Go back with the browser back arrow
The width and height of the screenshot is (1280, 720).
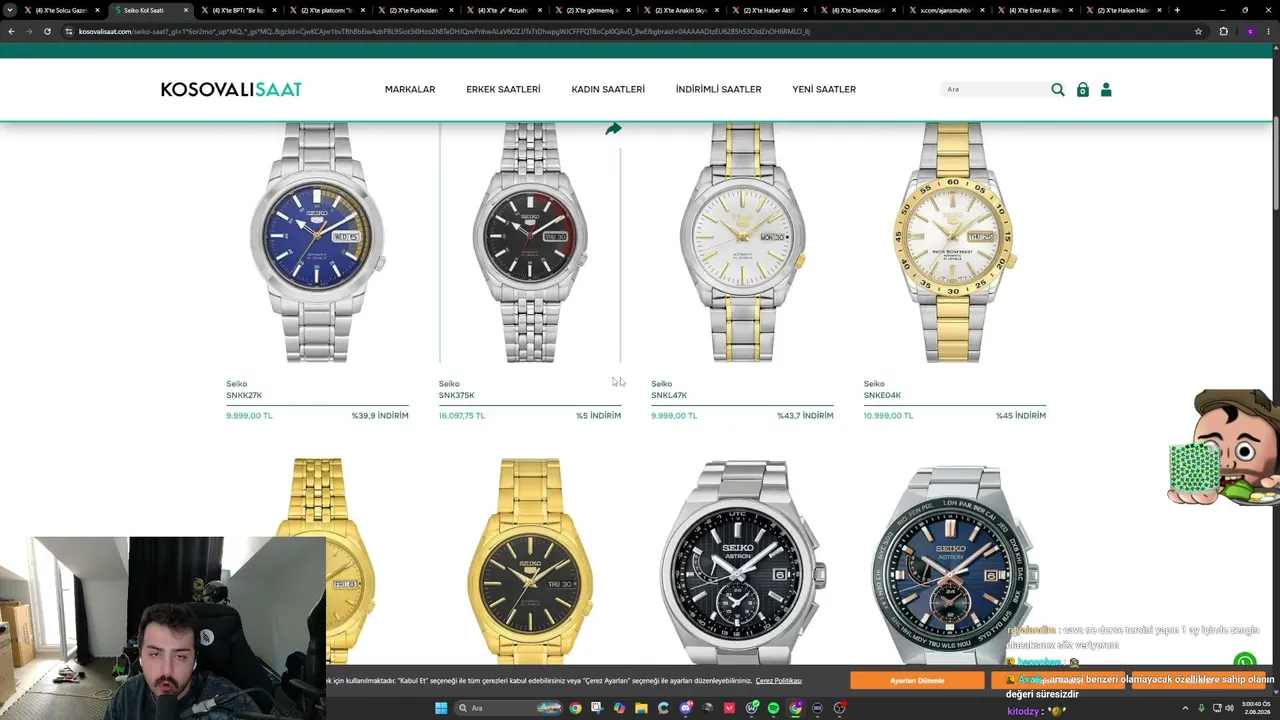click(11, 31)
